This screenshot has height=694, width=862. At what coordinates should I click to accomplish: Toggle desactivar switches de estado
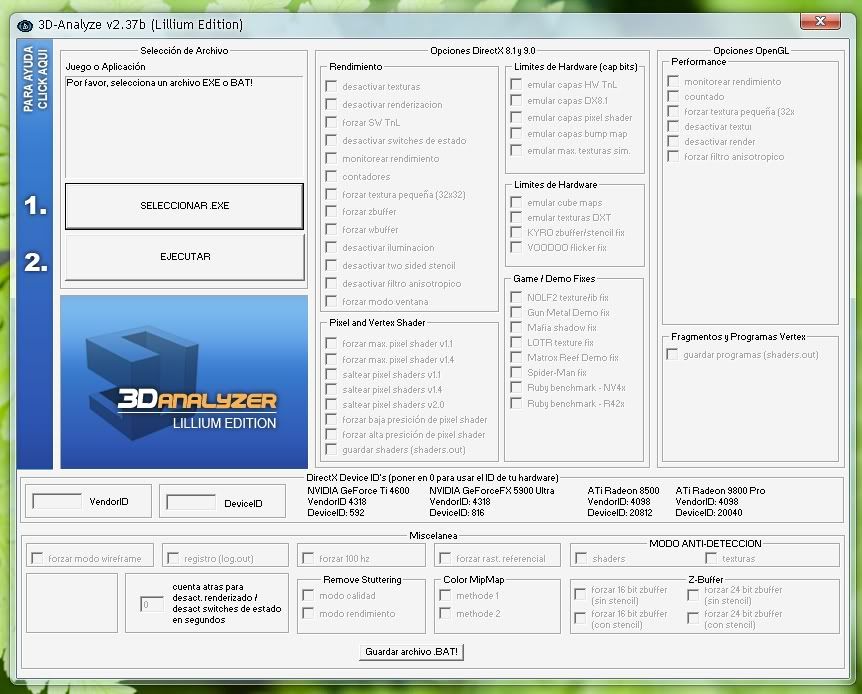click(x=331, y=140)
